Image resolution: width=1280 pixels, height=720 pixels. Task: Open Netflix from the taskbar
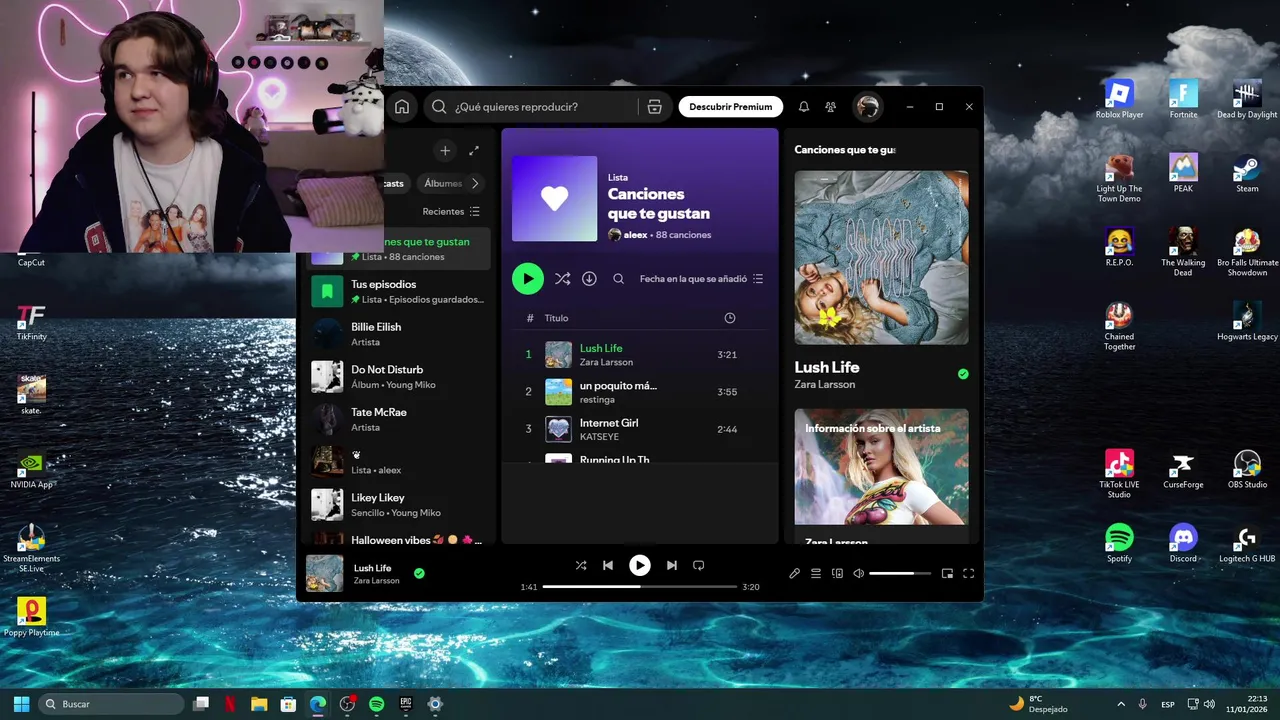pos(230,704)
